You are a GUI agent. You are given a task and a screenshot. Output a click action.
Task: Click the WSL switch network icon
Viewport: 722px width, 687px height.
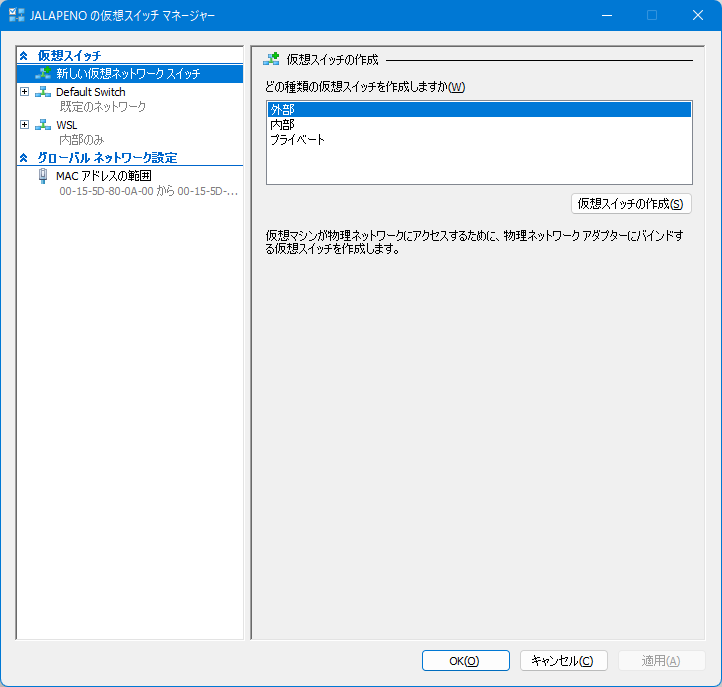click(x=43, y=125)
